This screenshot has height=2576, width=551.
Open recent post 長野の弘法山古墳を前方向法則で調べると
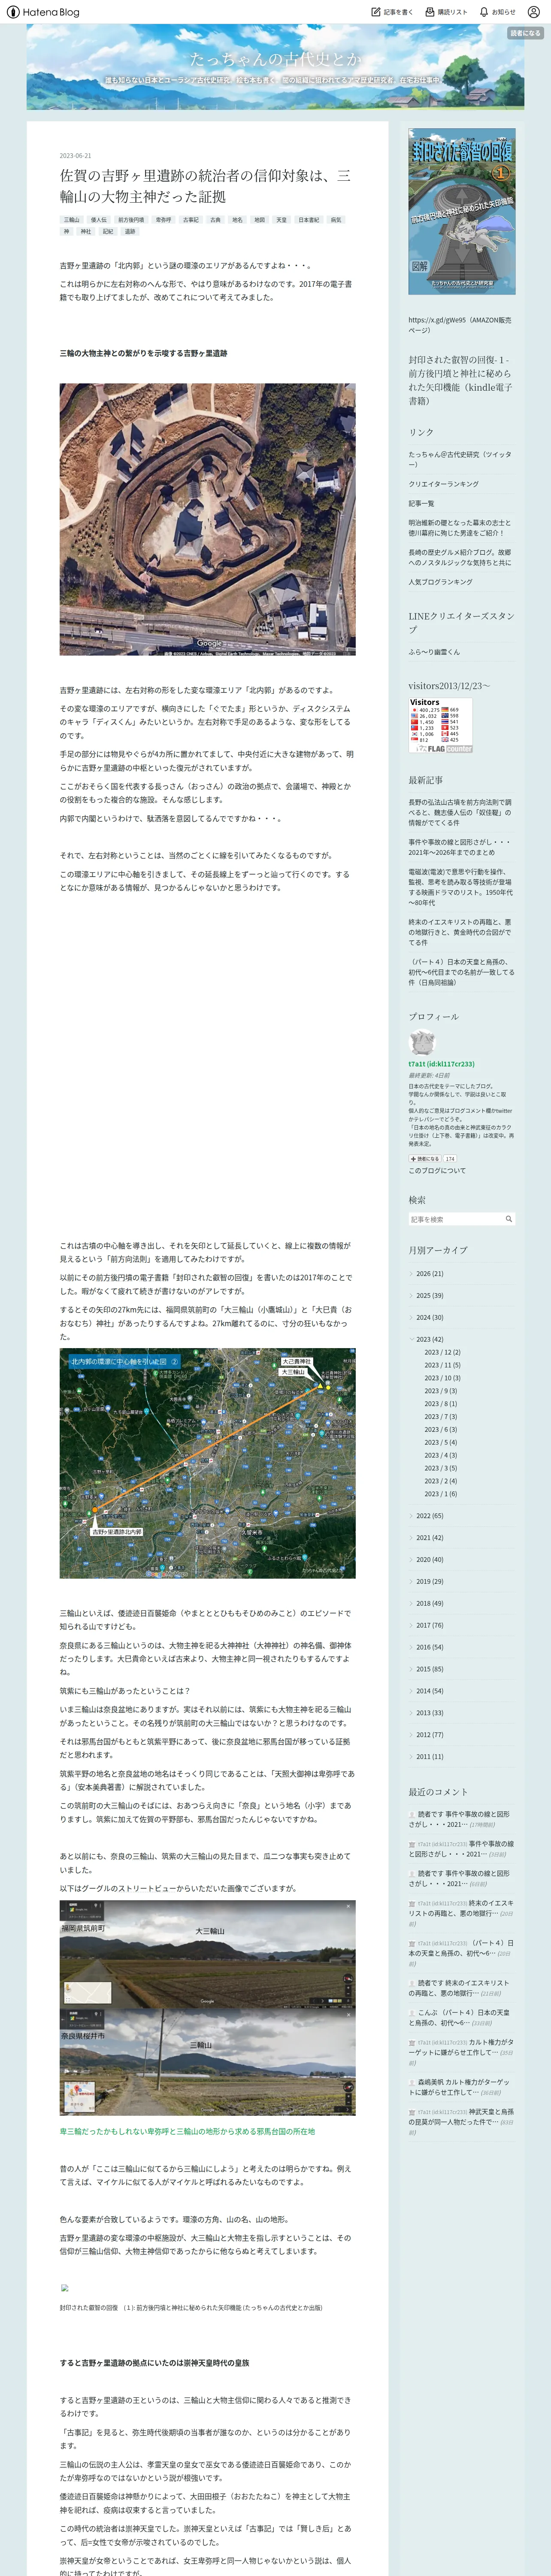[x=460, y=812]
